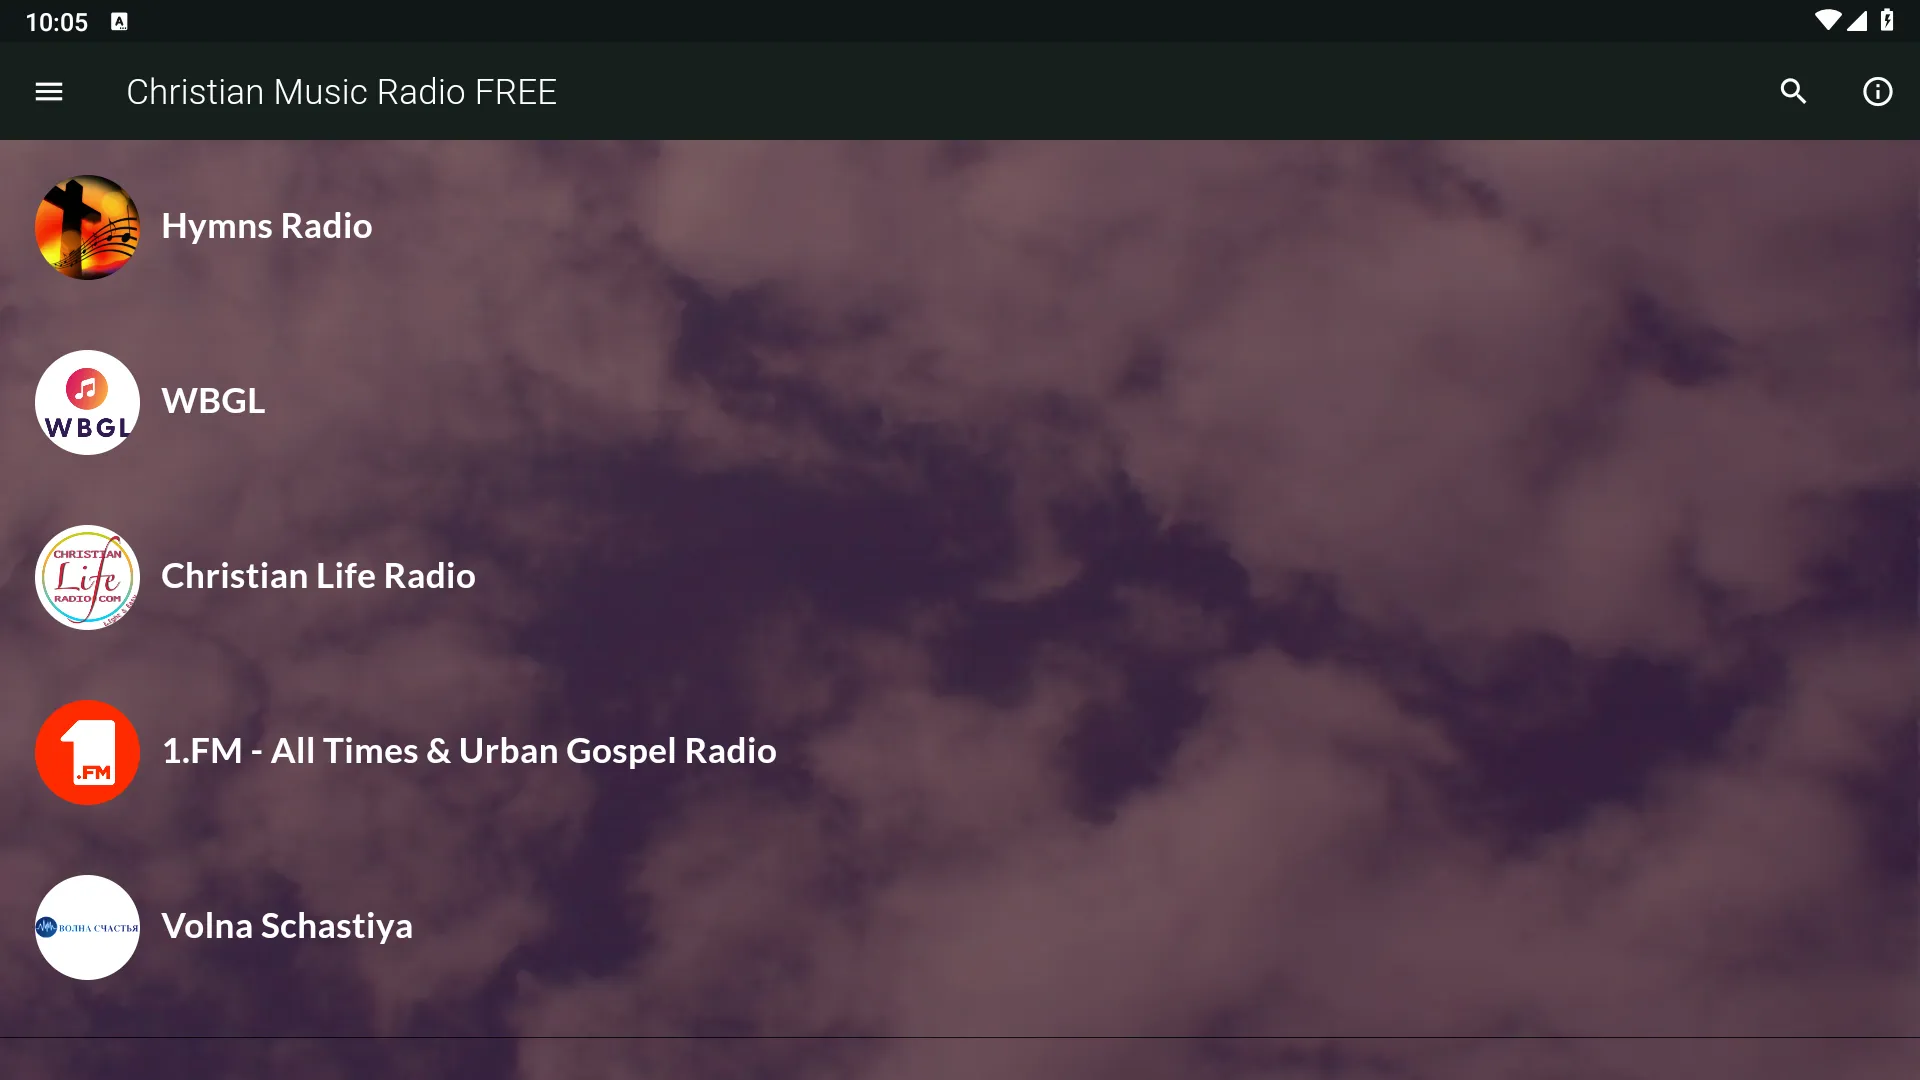
Task: Open Volna Schastiya radio station
Action: 287,926
